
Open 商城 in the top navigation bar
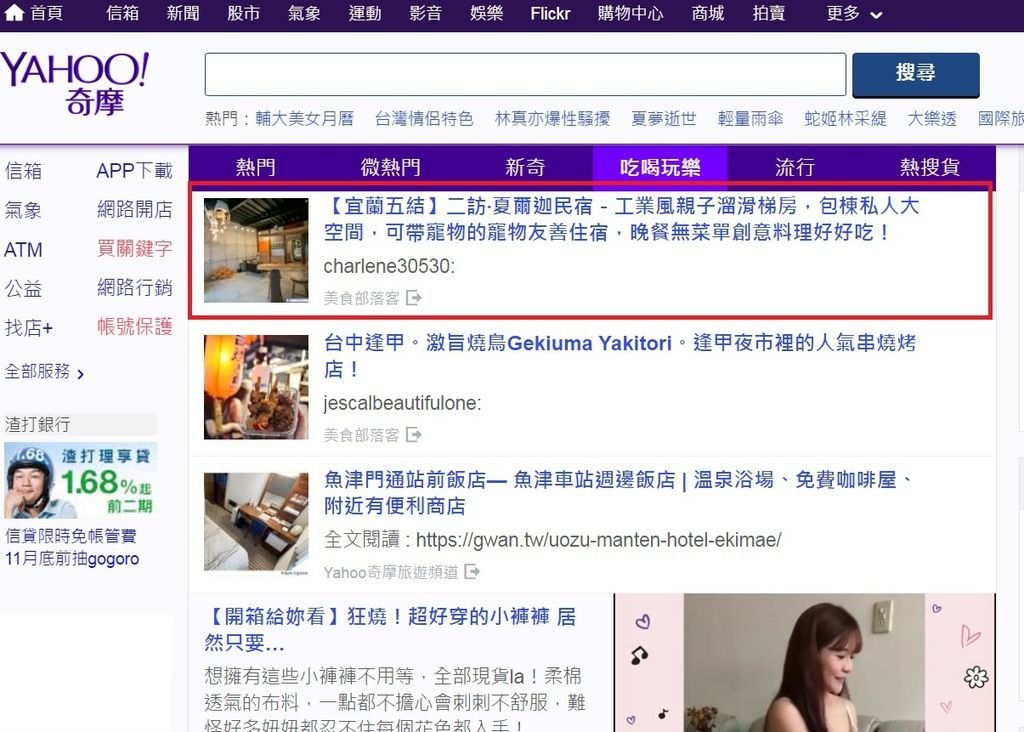coord(708,13)
